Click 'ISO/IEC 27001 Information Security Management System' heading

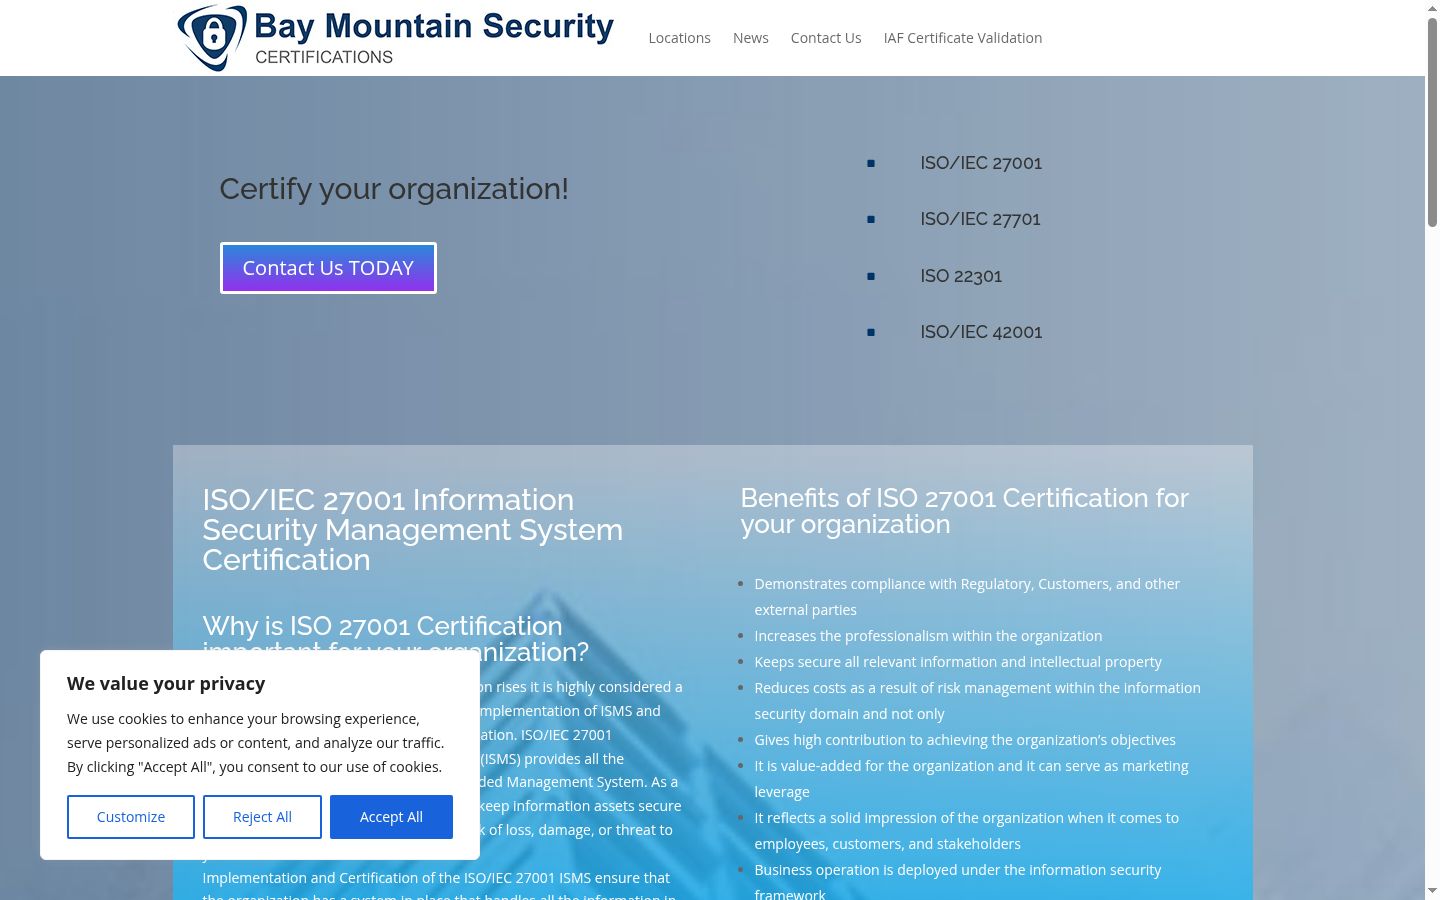tap(412, 530)
